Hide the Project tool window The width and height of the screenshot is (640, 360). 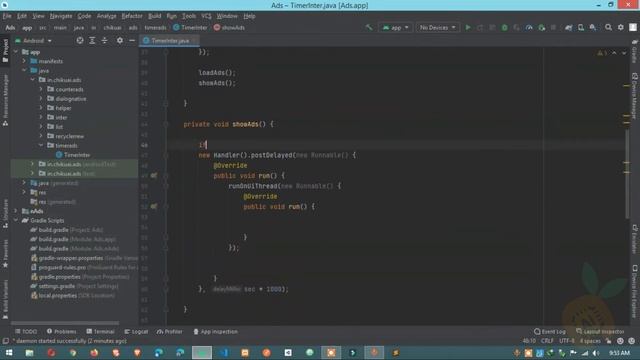click(132, 40)
